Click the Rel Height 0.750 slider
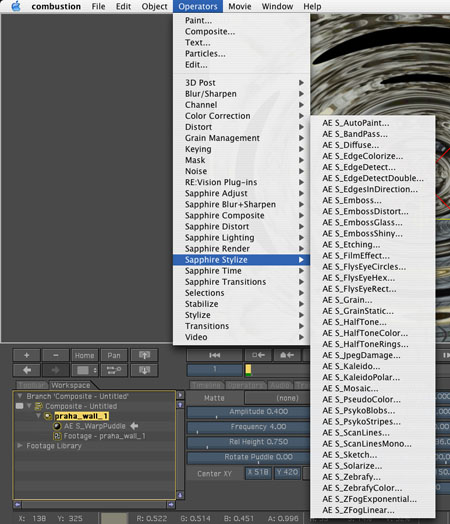Image resolution: width=450 pixels, height=524 pixels. pos(249,442)
